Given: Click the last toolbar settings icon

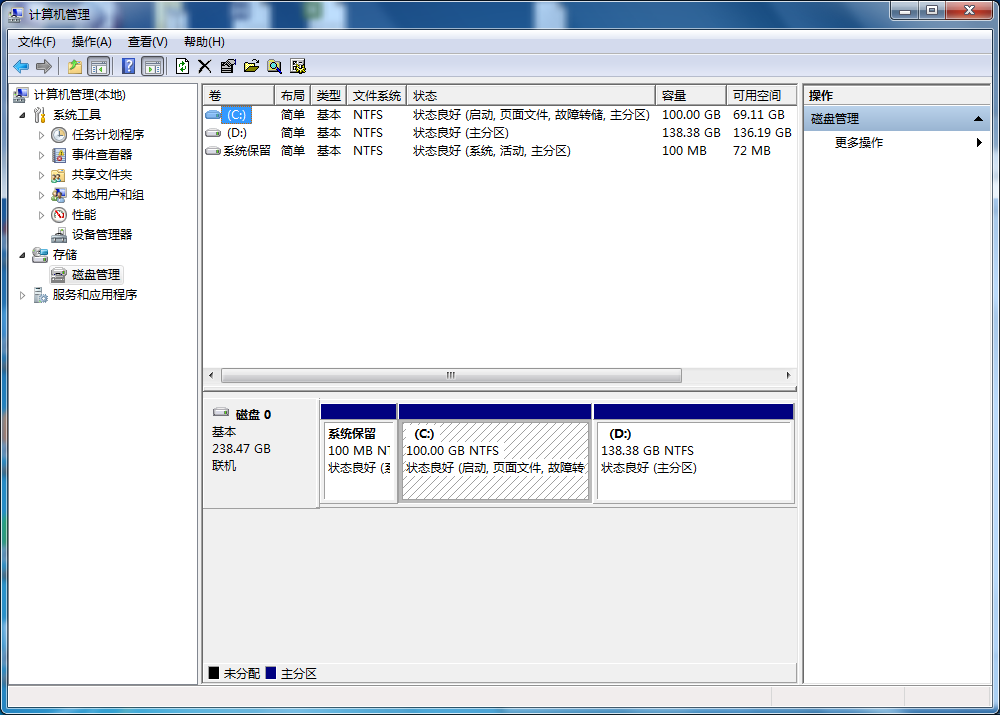Looking at the screenshot, I should pos(298,66).
